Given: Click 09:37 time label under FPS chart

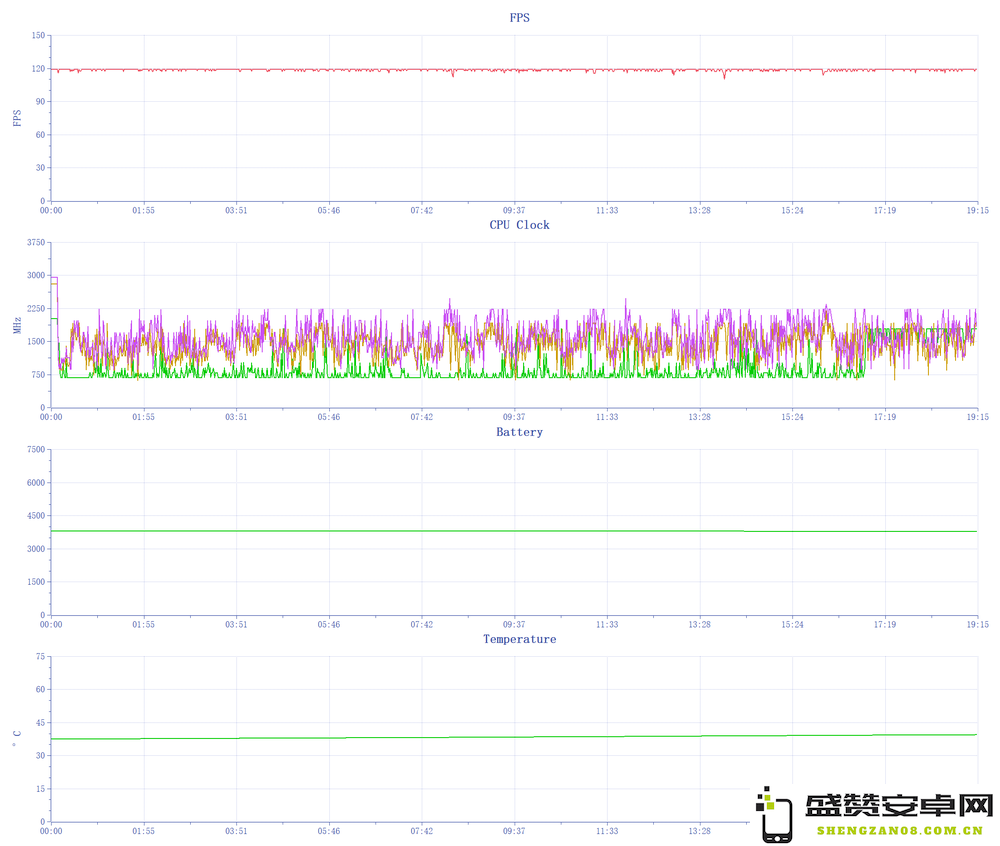Looking at the screenshot, I should (514, 210).
